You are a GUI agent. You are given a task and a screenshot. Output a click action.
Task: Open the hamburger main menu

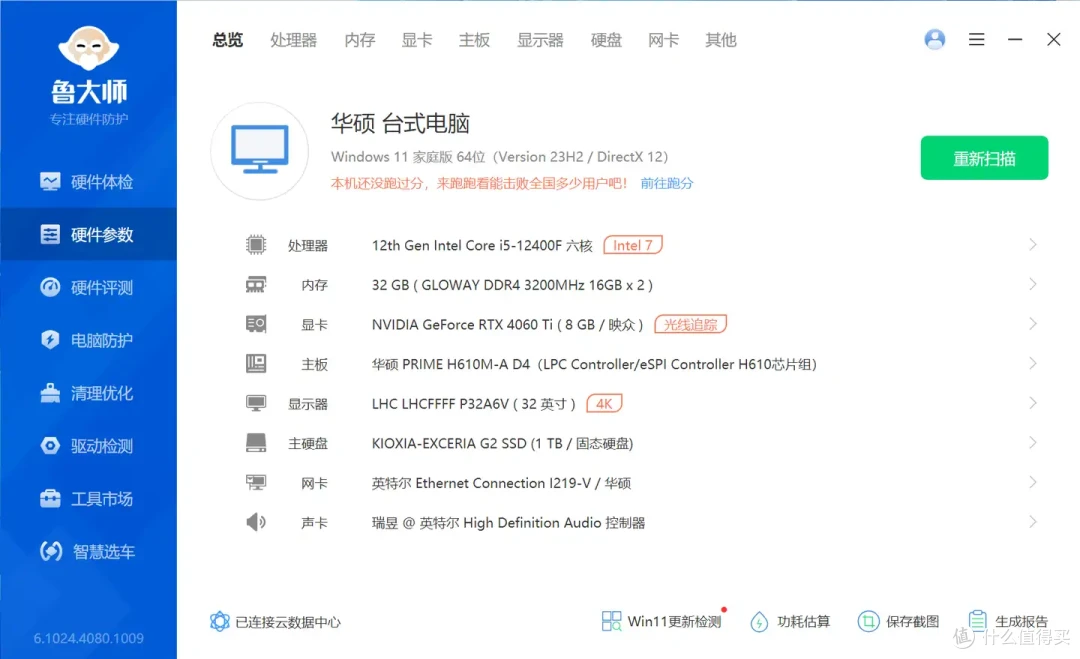click(976, 39)
